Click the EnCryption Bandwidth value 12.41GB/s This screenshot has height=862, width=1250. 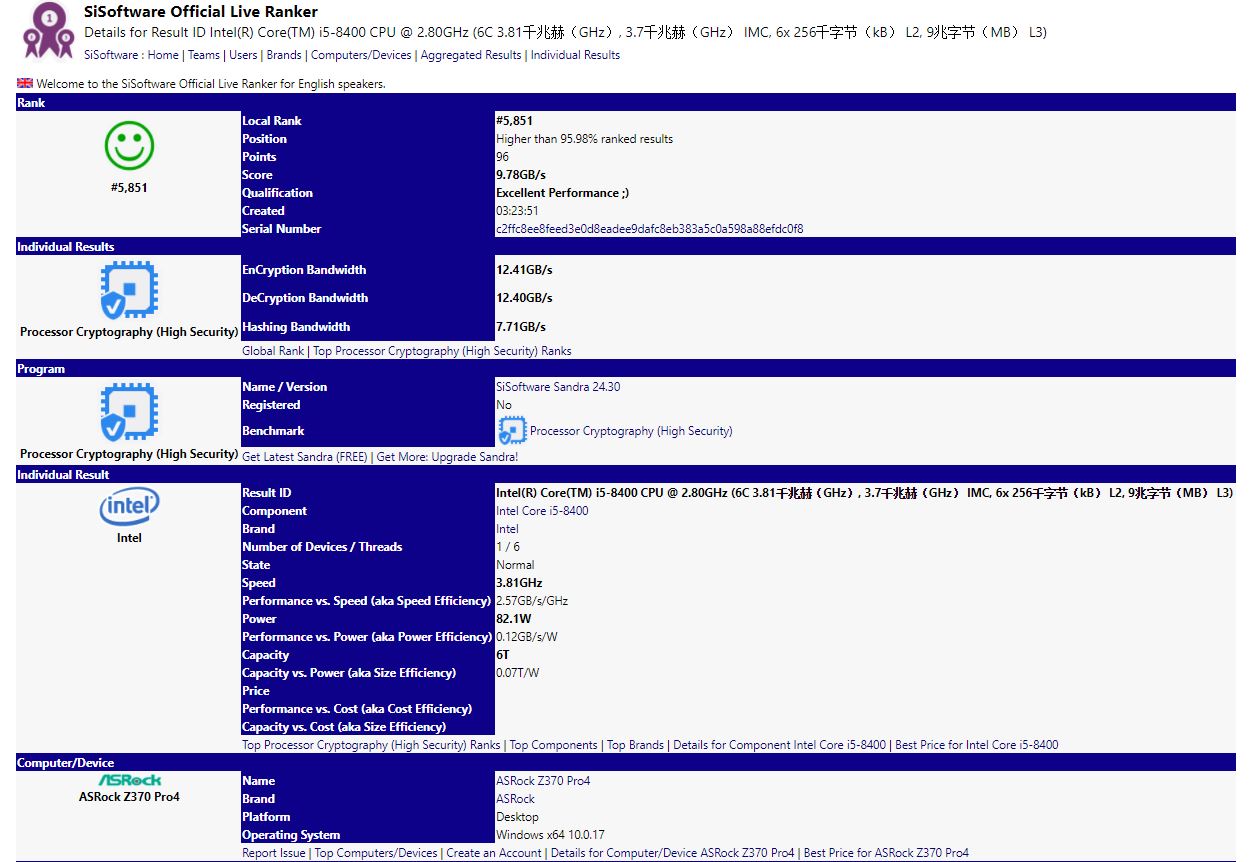[x=524, y=270]
